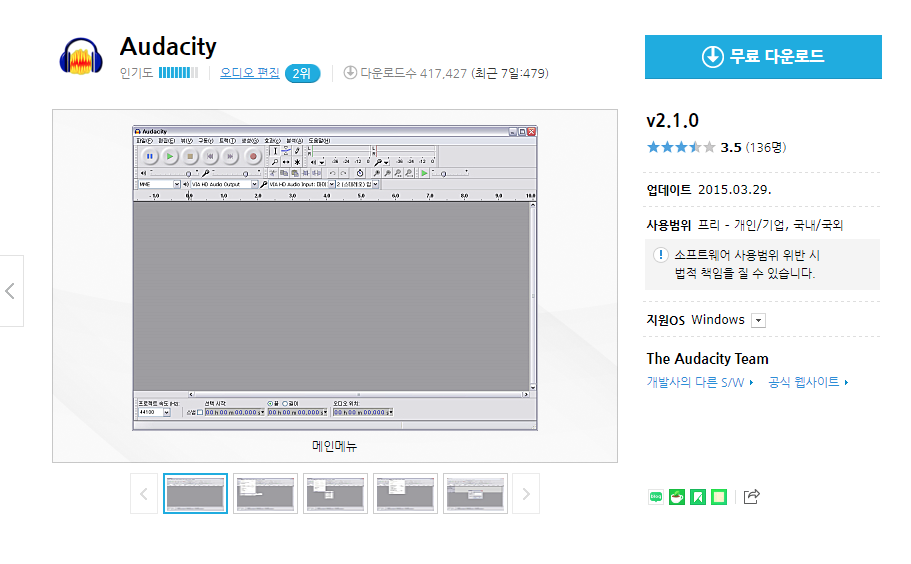Open the developer's other software link (개발사의 다른 S/W)
The height and width of the screenshot is (564, 911).
pos(700,382)
